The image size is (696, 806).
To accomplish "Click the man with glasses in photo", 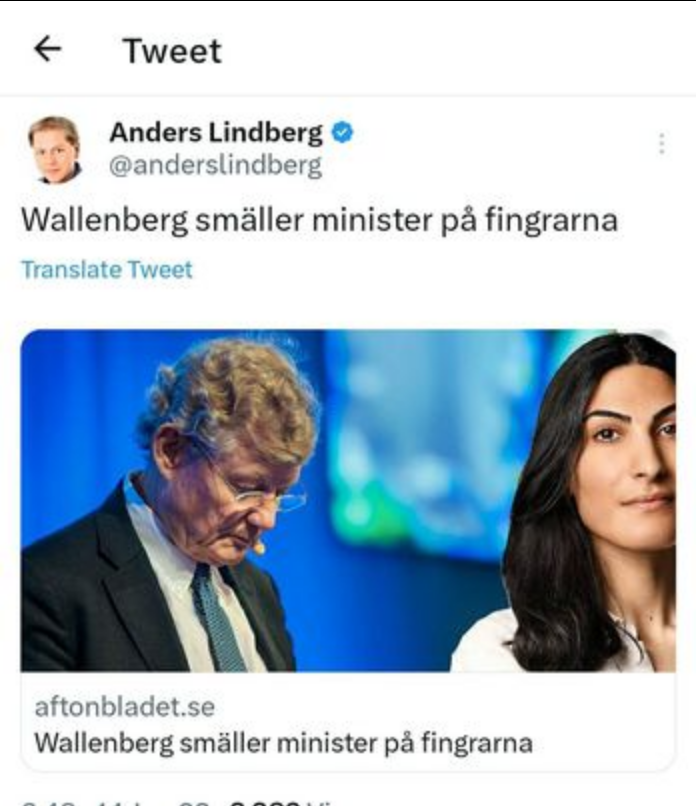I will (170, 509).
